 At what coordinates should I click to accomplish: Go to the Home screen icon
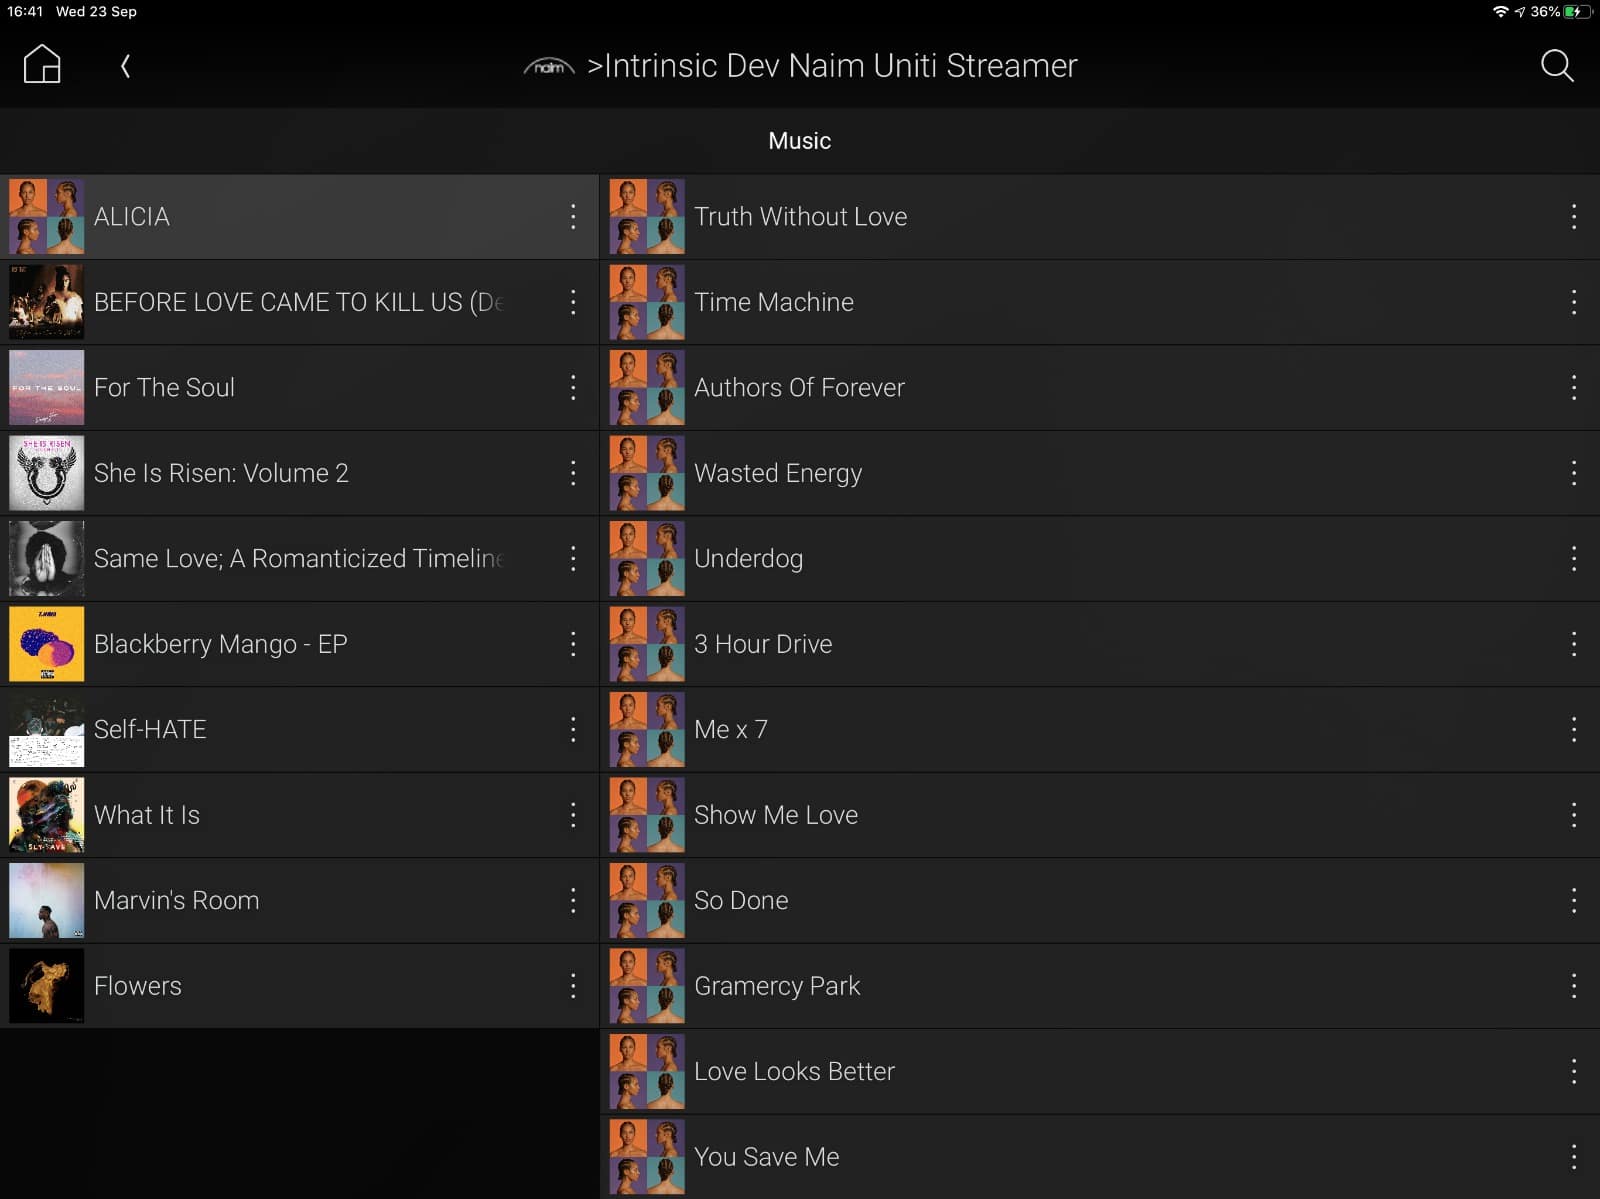coord(42,65)
